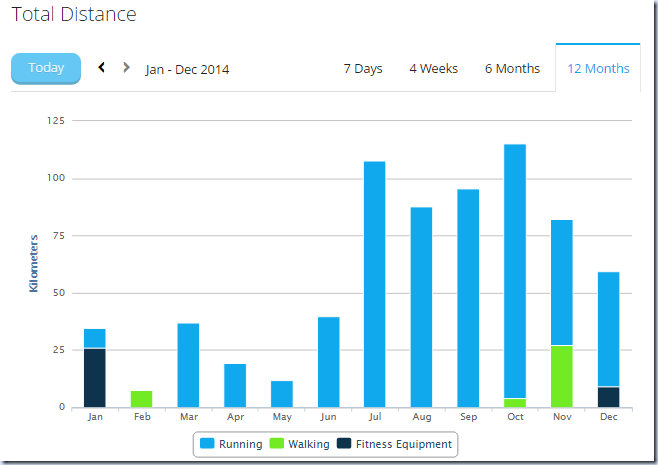
Task: Switch to the 7 Days tab
Action: [363, 68]
